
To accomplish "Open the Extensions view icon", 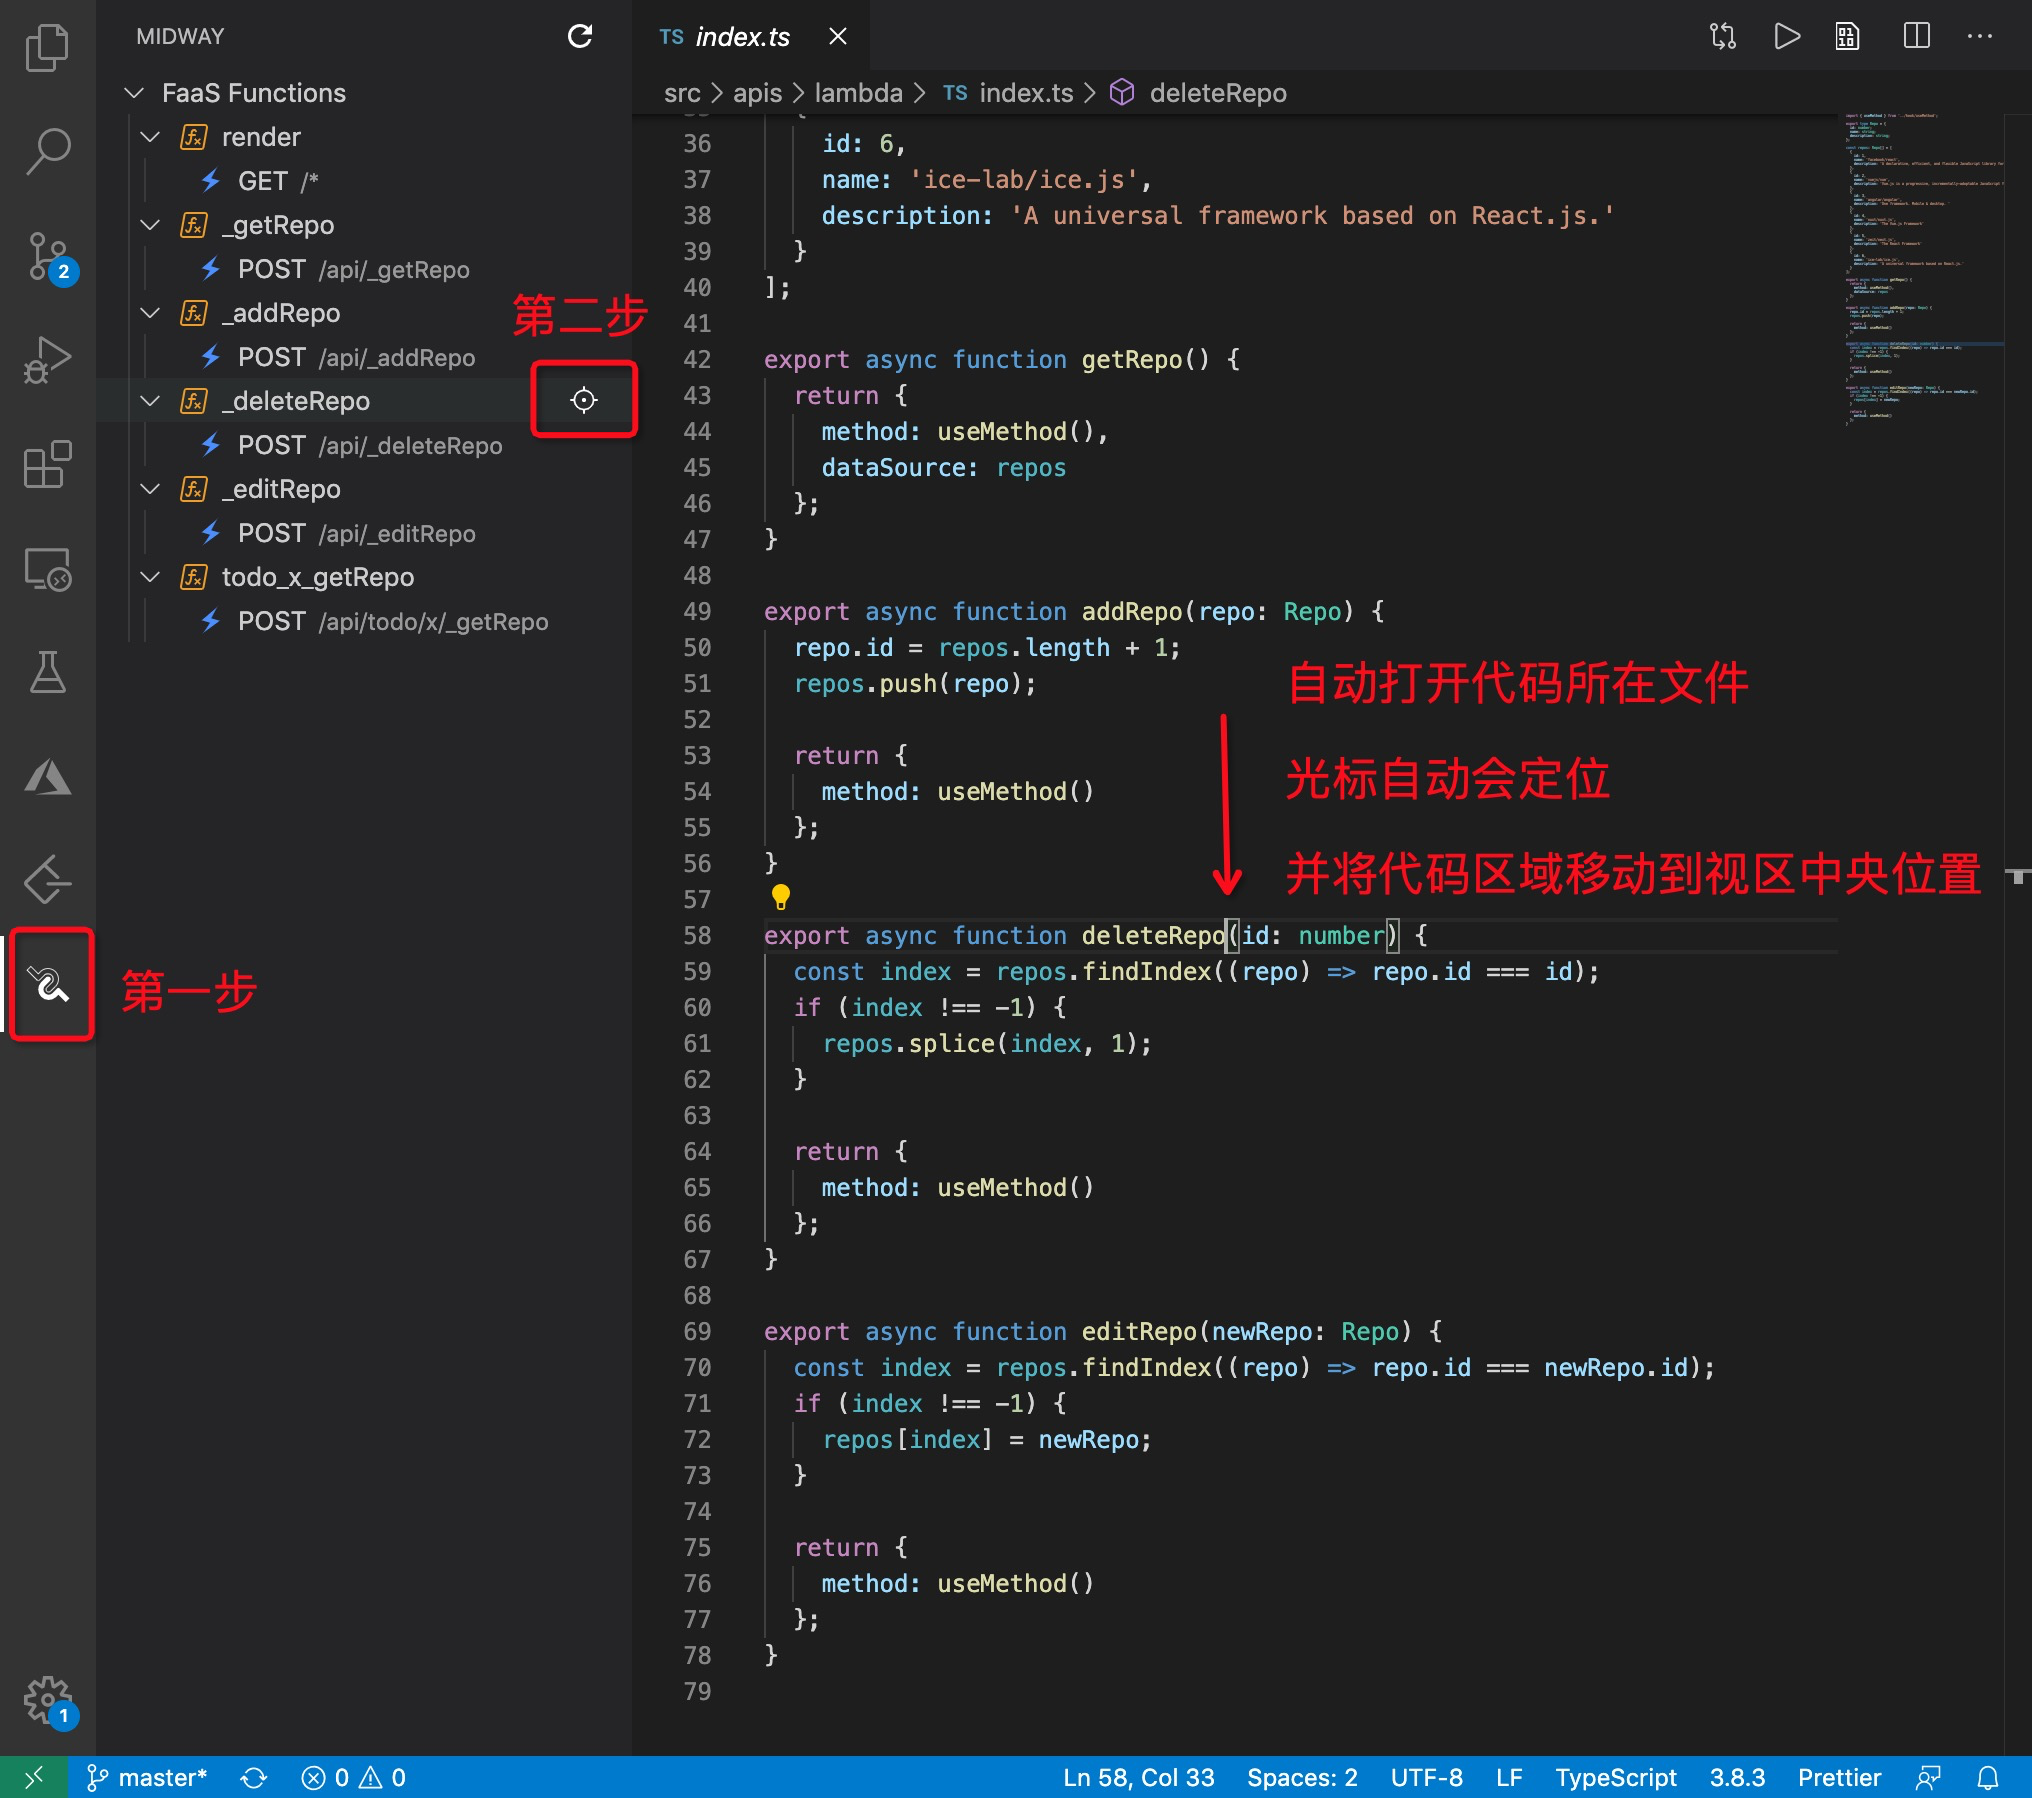I will (x=47, y=465).
